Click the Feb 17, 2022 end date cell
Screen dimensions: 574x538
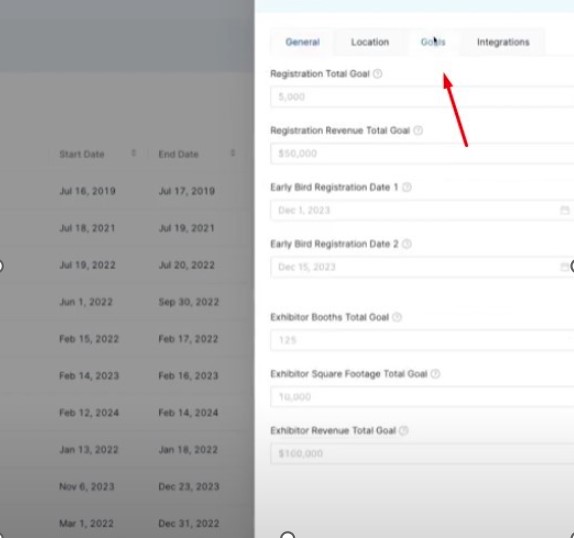coord(188,339)
